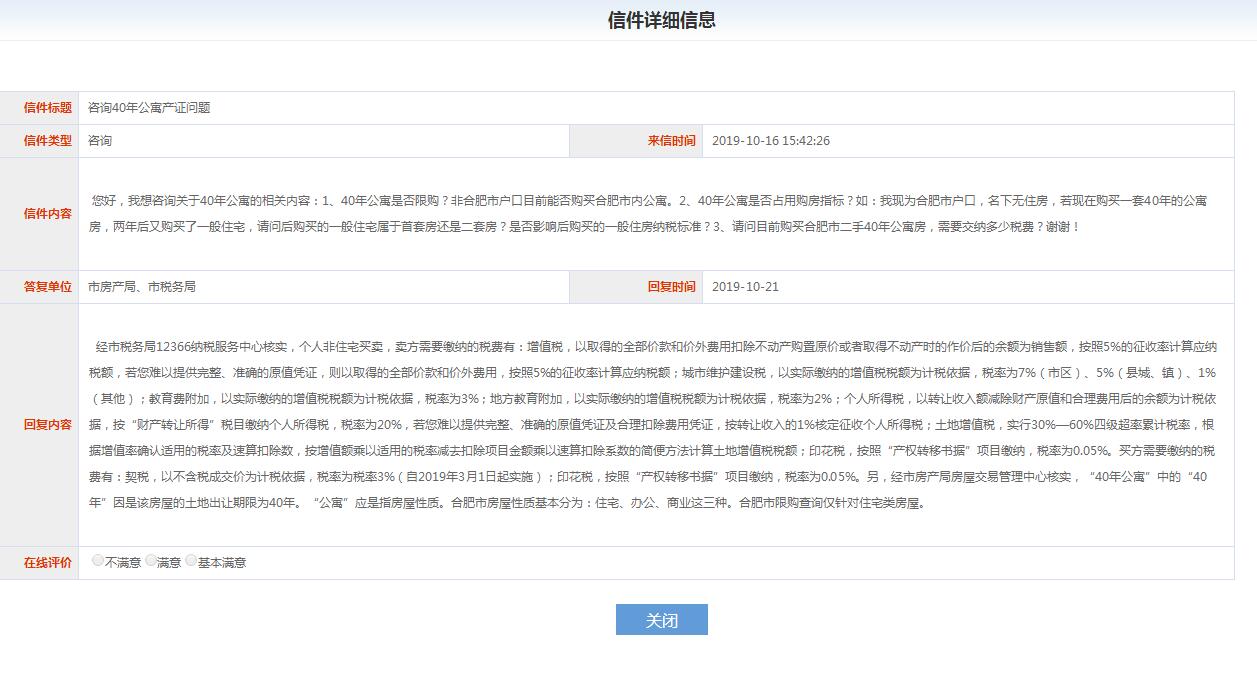Click the 答复单位 label
Viewport: 1257px width, 684px height.
click(48, 287)
